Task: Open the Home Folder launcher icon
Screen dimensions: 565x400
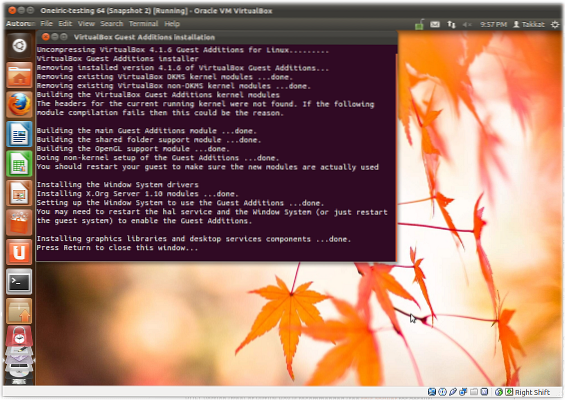Action: 19,75
